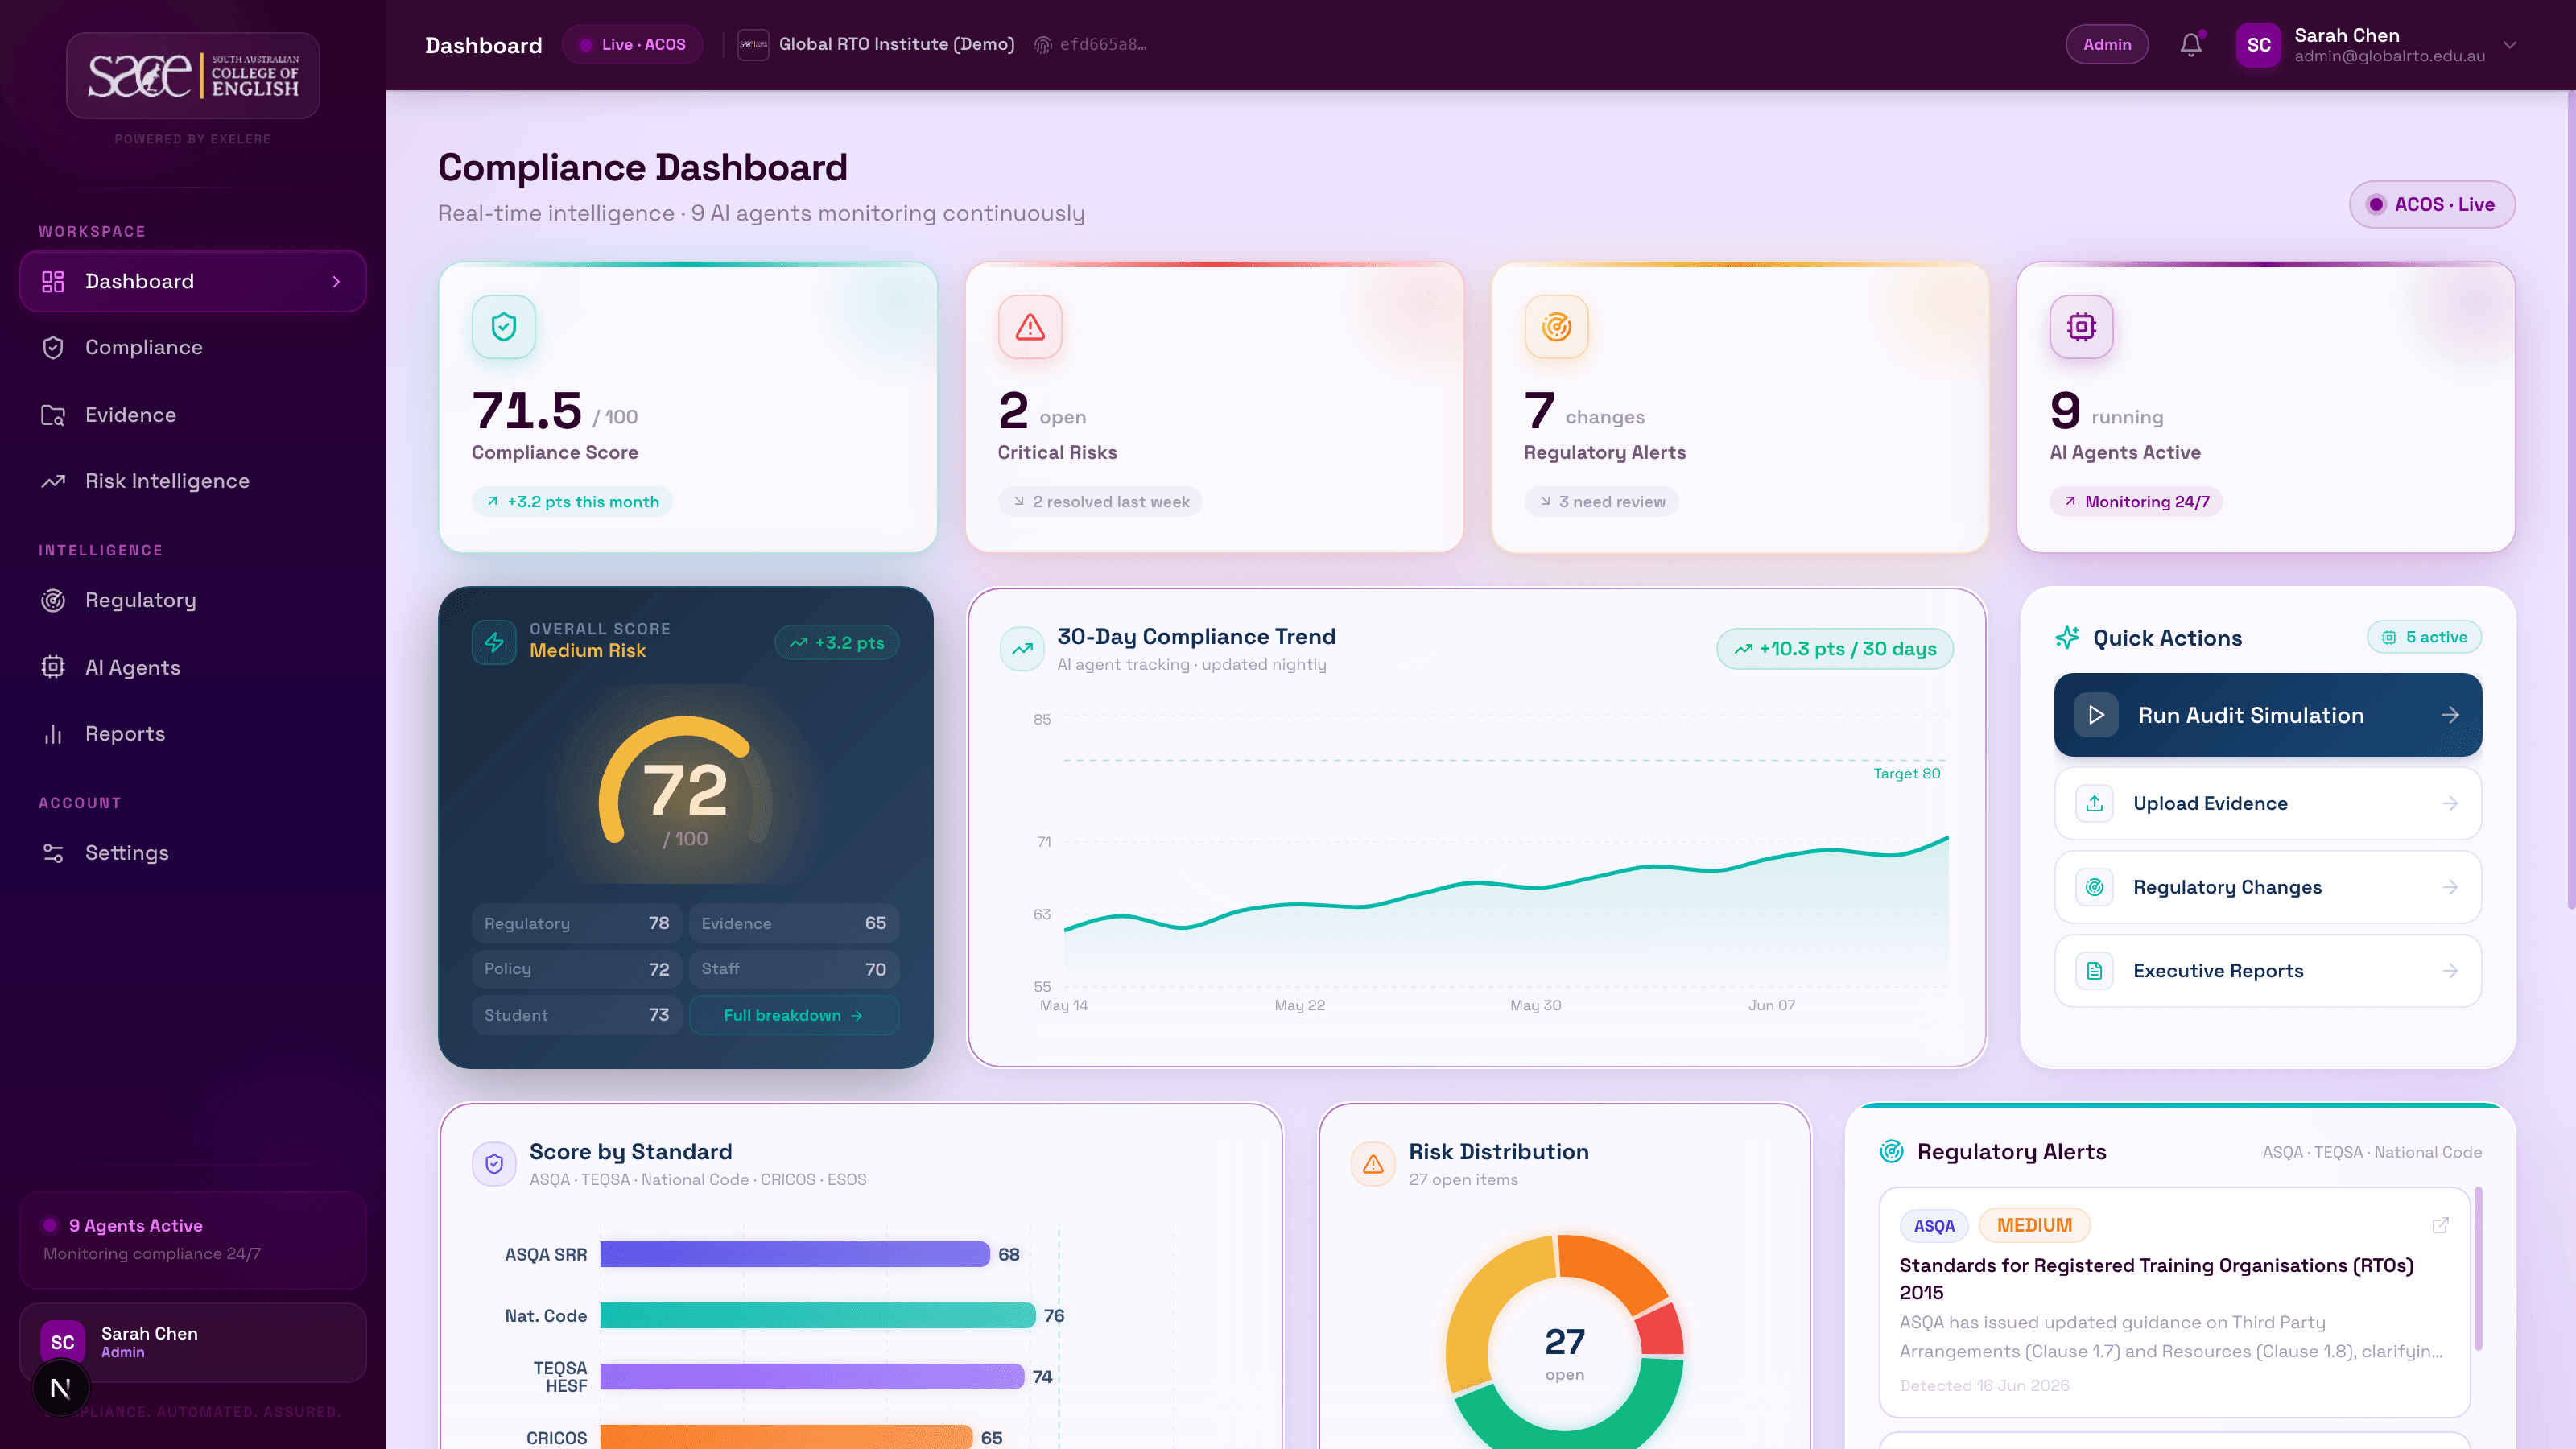Click the fingerprint ID icon

coord(1043,45)
